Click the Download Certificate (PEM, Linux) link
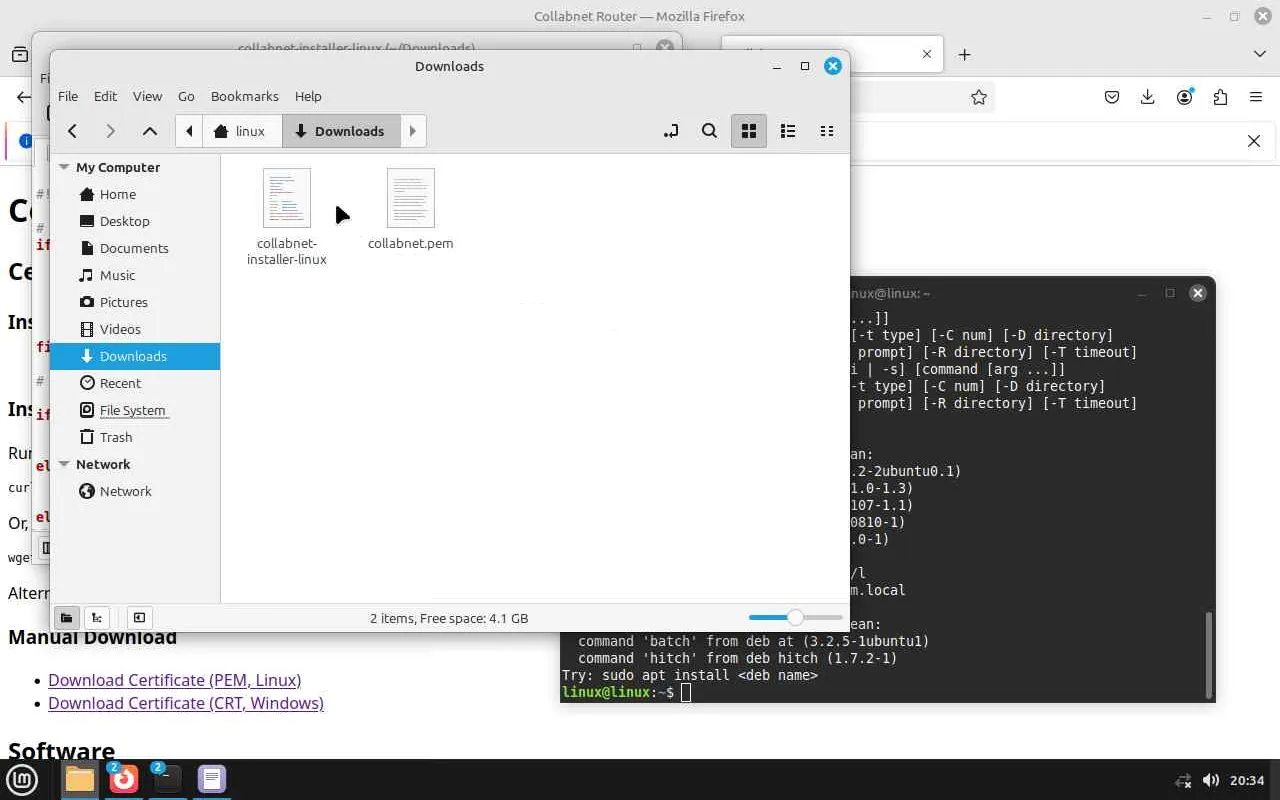 [174, 680]
